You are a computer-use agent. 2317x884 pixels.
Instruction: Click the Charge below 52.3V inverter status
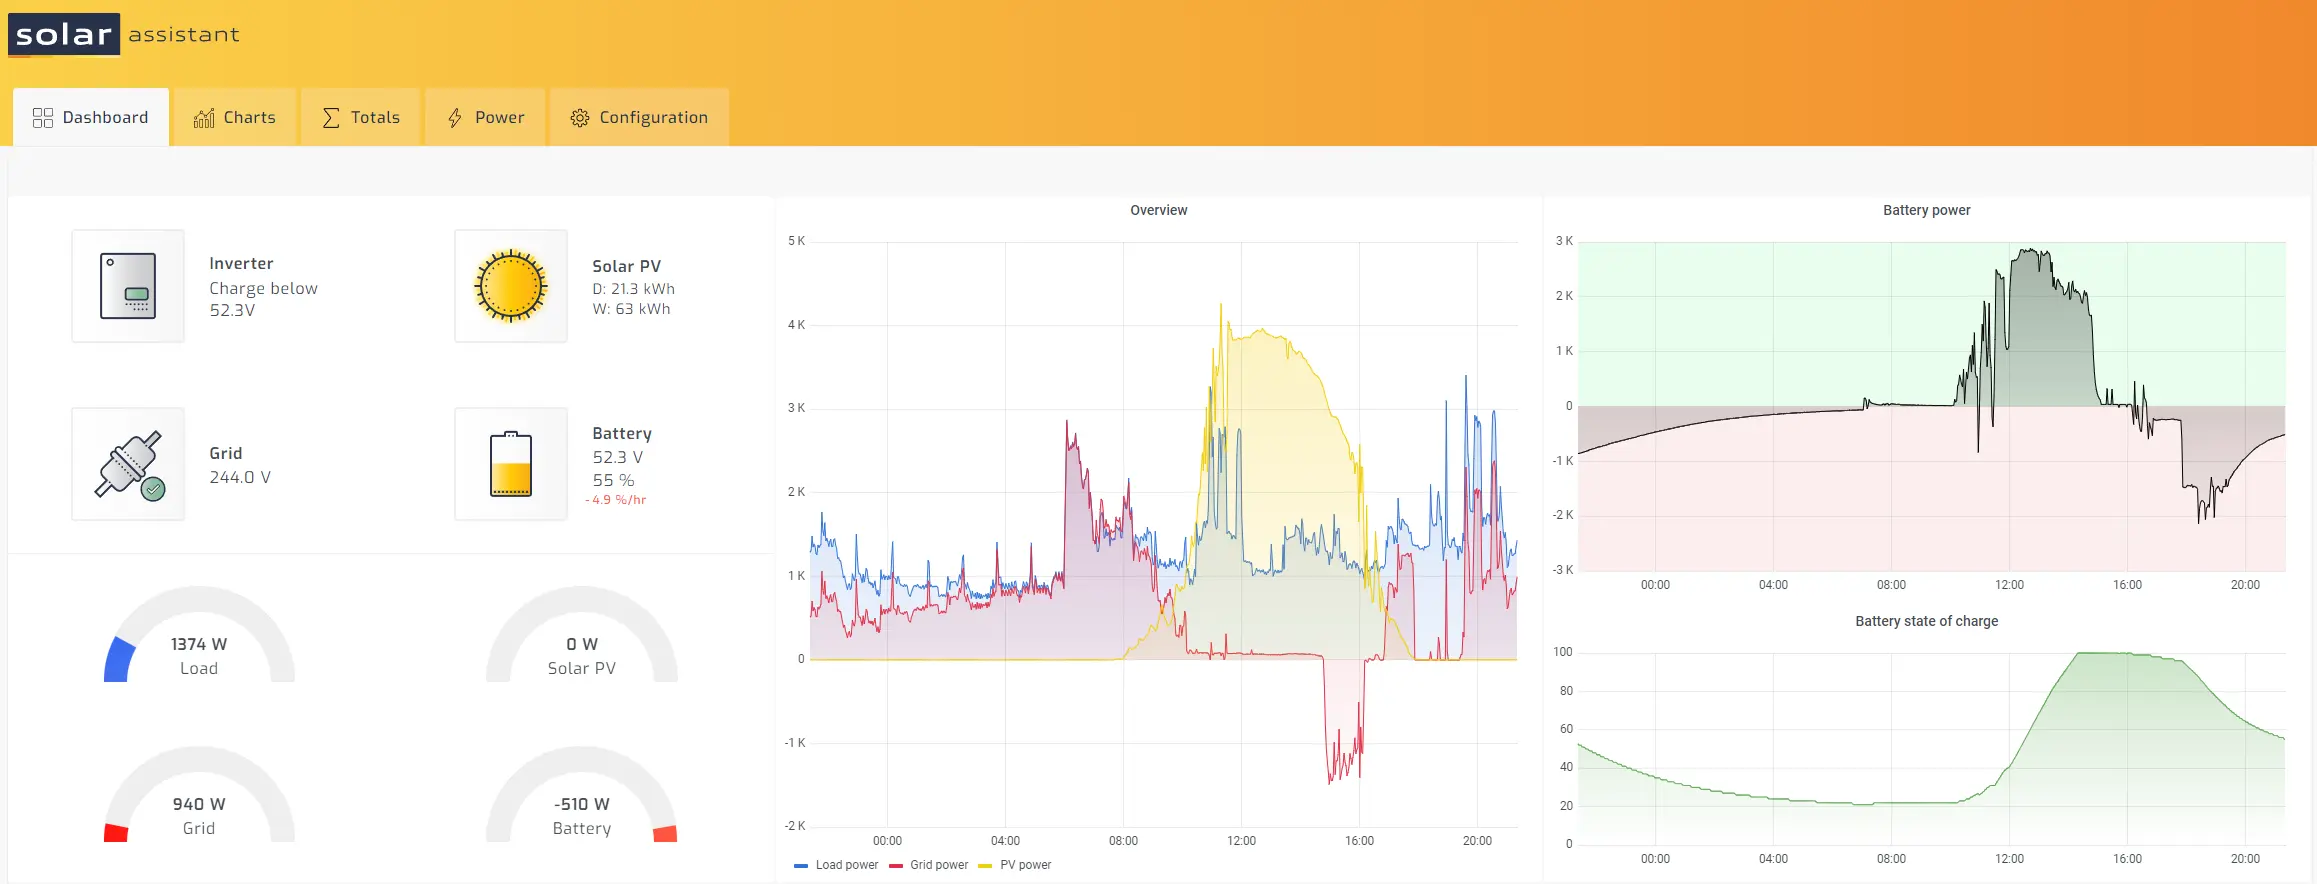263,299
